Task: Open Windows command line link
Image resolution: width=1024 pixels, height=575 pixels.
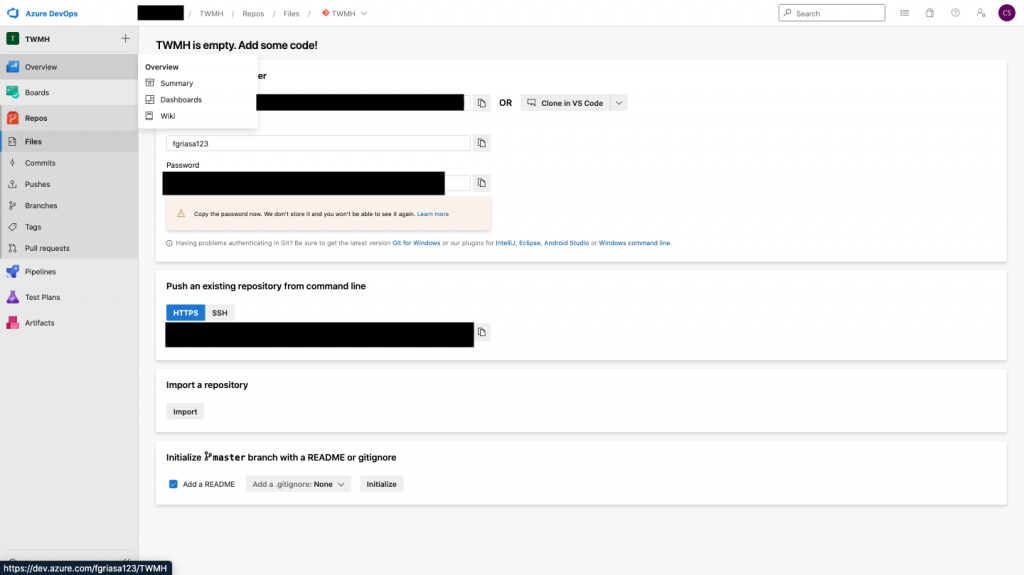Action: (634, 243)
